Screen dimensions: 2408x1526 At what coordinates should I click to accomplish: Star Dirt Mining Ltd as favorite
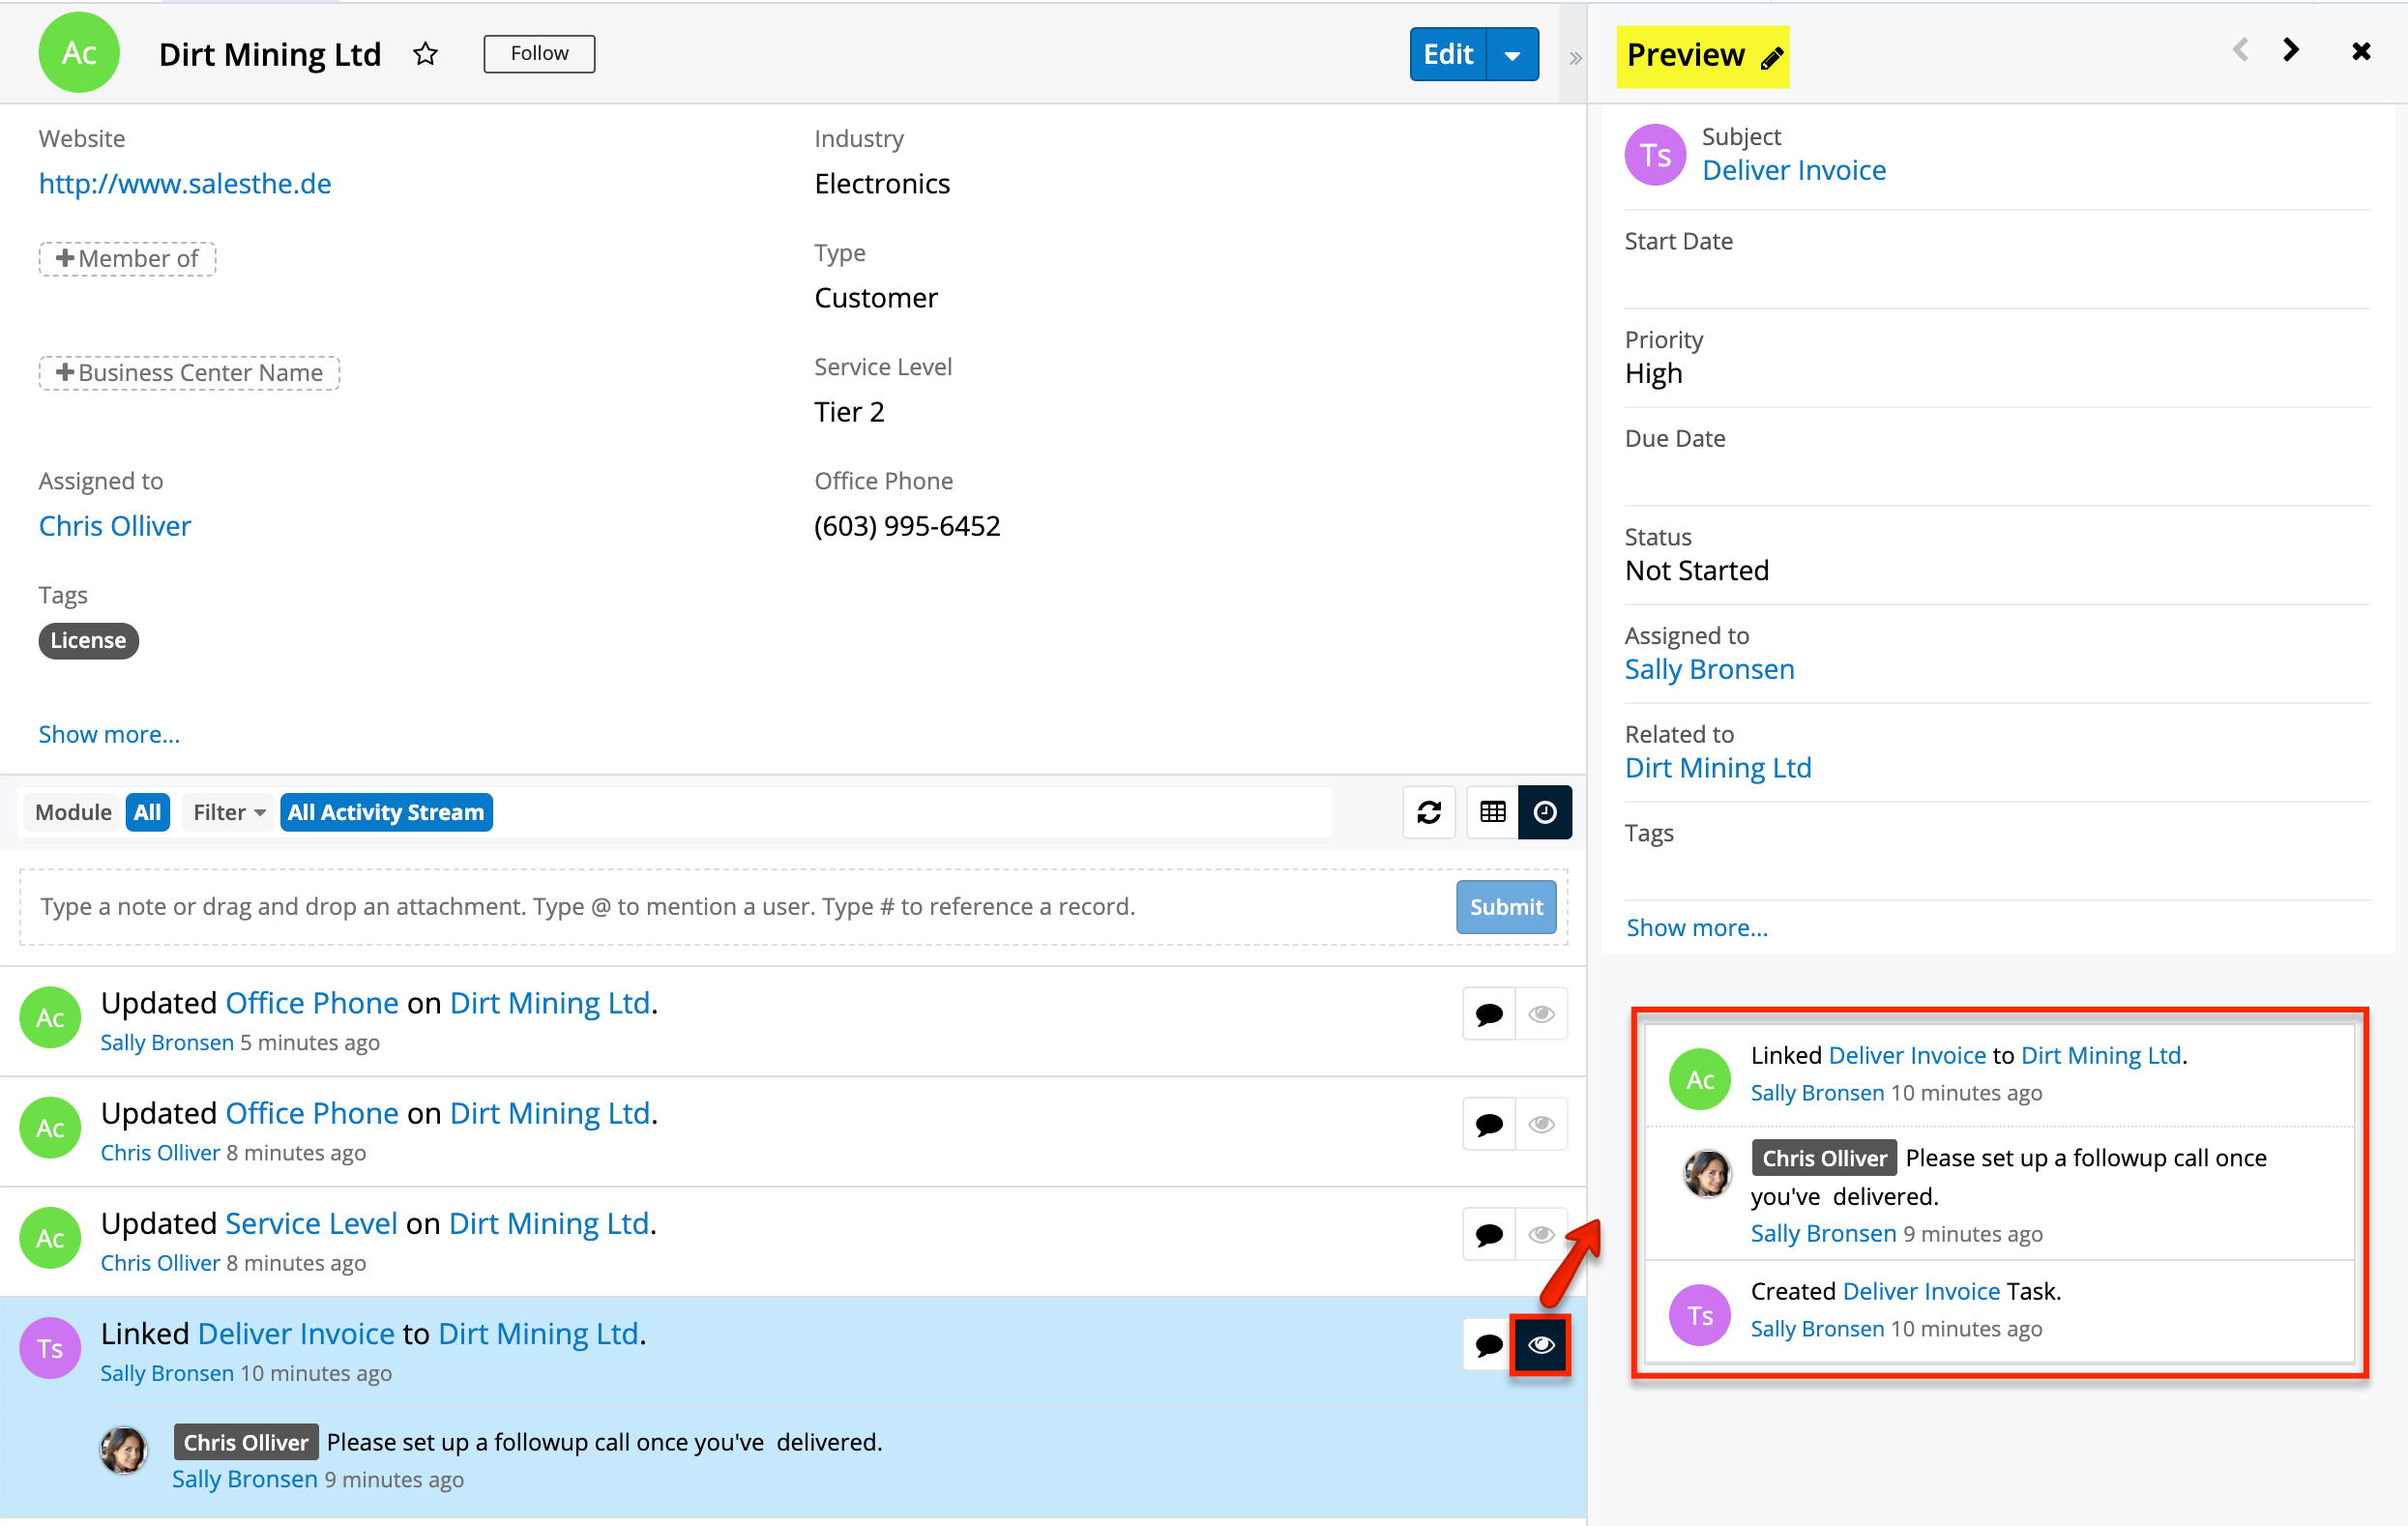click(x=425, y=54)
